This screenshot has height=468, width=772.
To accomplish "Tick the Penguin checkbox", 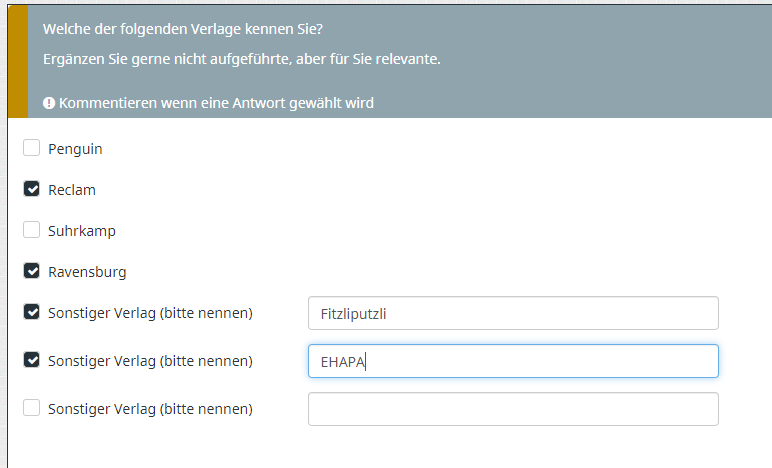I will (31, 148).
